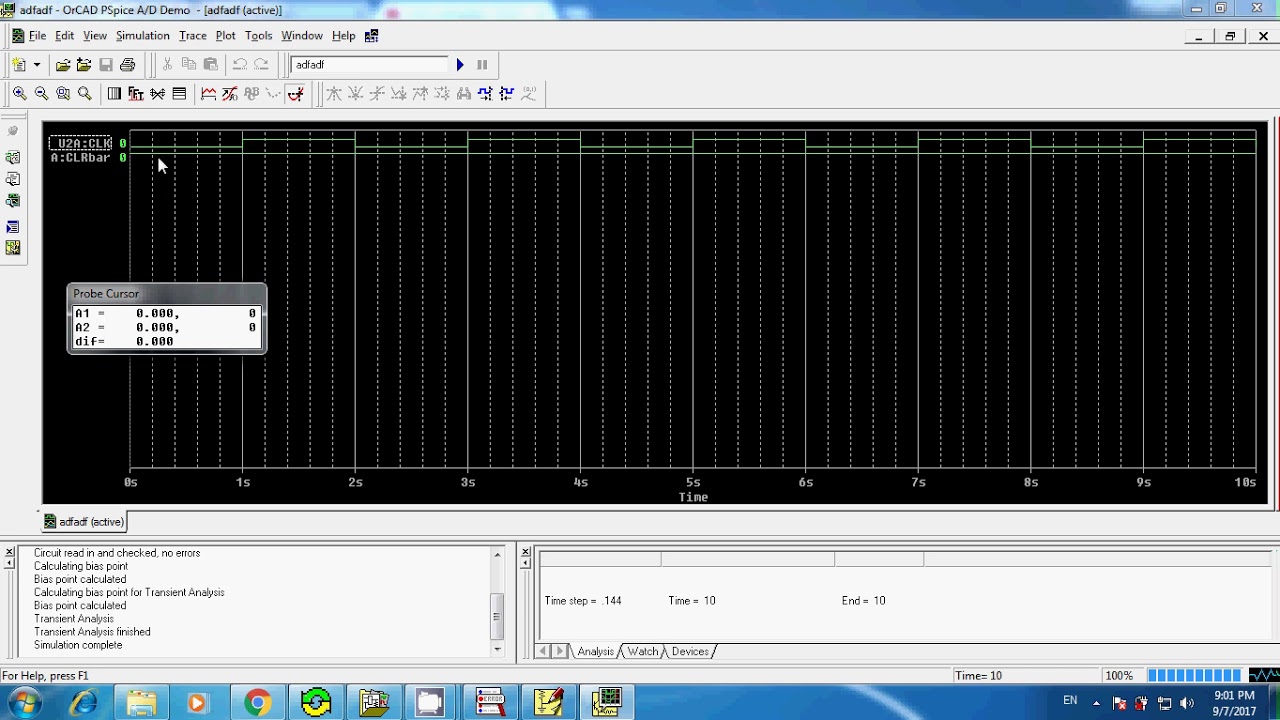This screenshot has width=1280, height=720.
Task: Toggle the probe cursor toolbar button
Action: click(295, 93)
